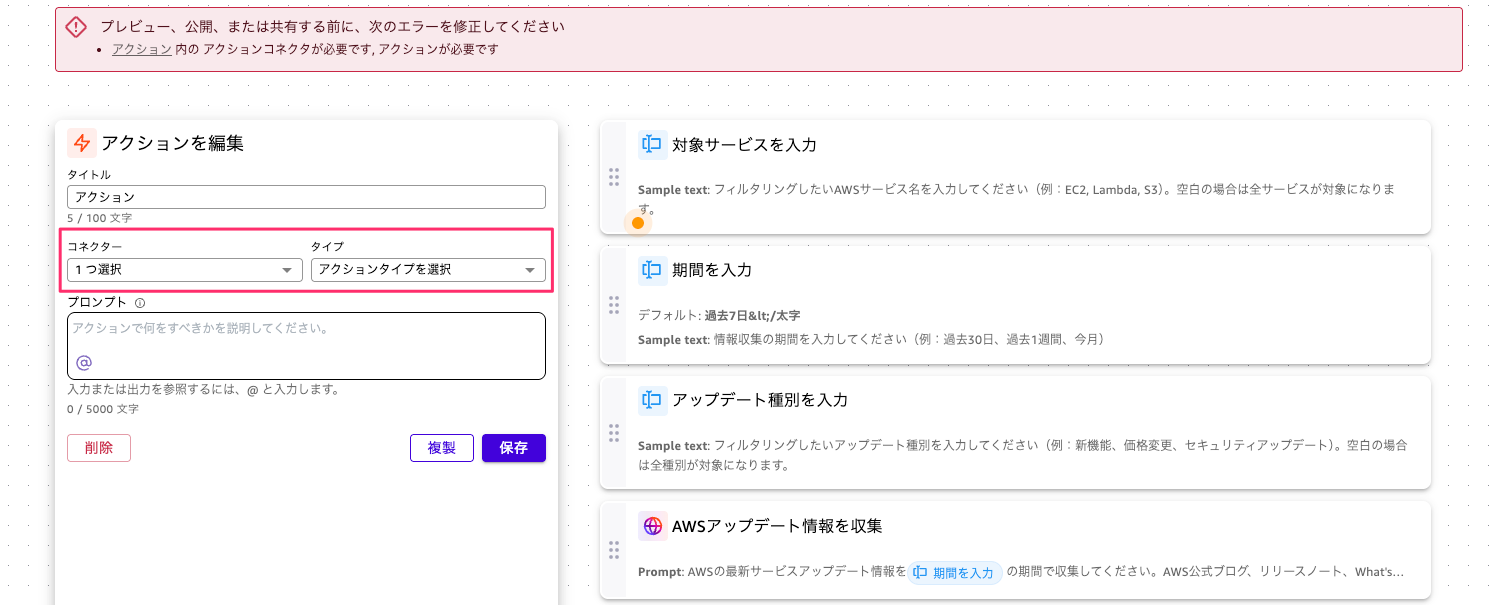Grab the drag handle on 対象サービスを入力 card
The height and width of the screenshot is (605, 1508).
(614, 177)
